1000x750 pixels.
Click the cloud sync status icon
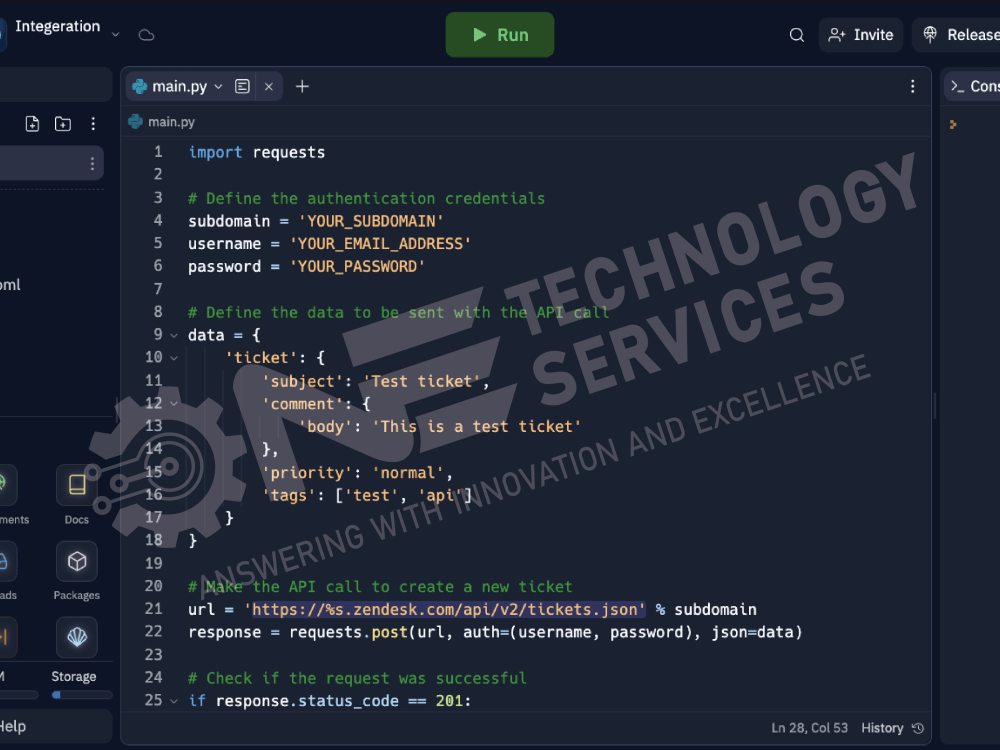pyautogui.click(x=147, y=35)
